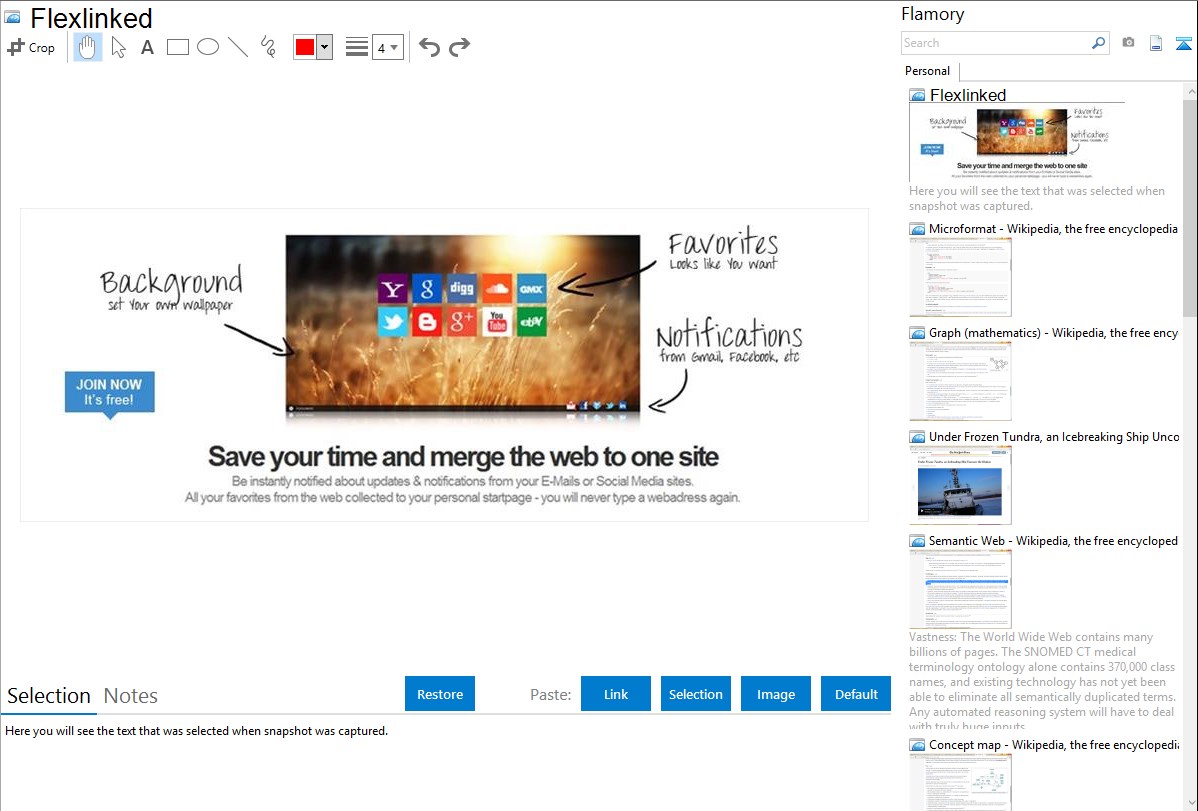The height and width of the screenshot is (811, 1198).
Task: Select the straight line tool
Action: point(238,47)
